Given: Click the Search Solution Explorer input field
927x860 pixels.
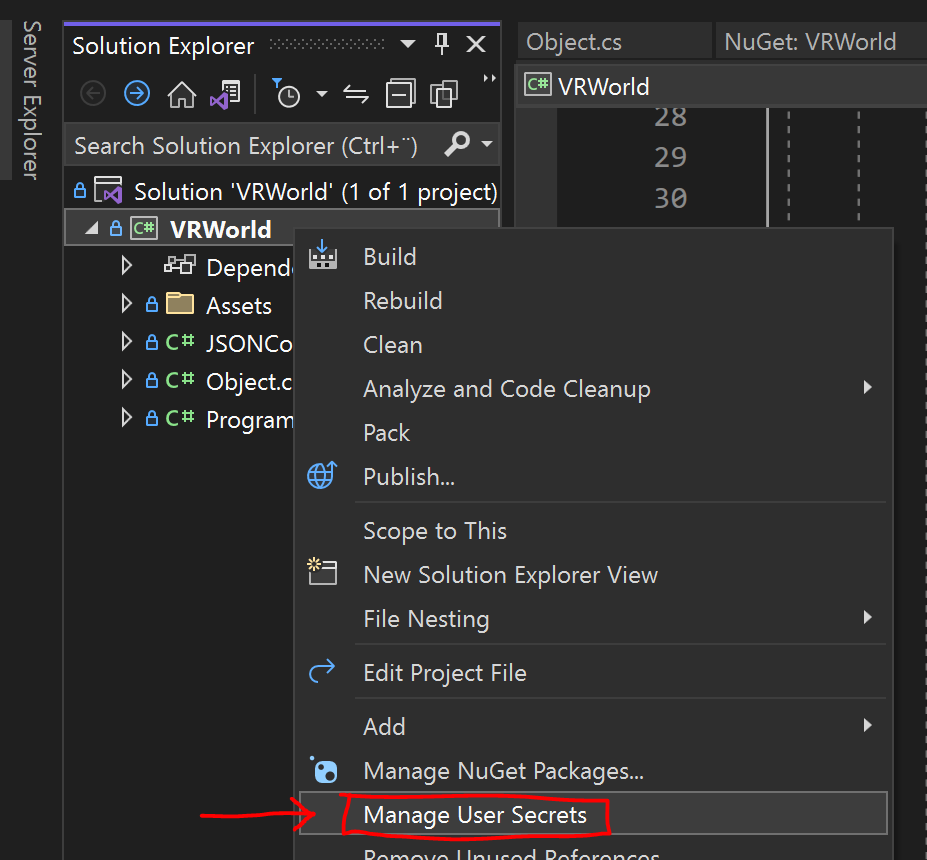Looking at the screenshot, I should click(x=254, y=145).
